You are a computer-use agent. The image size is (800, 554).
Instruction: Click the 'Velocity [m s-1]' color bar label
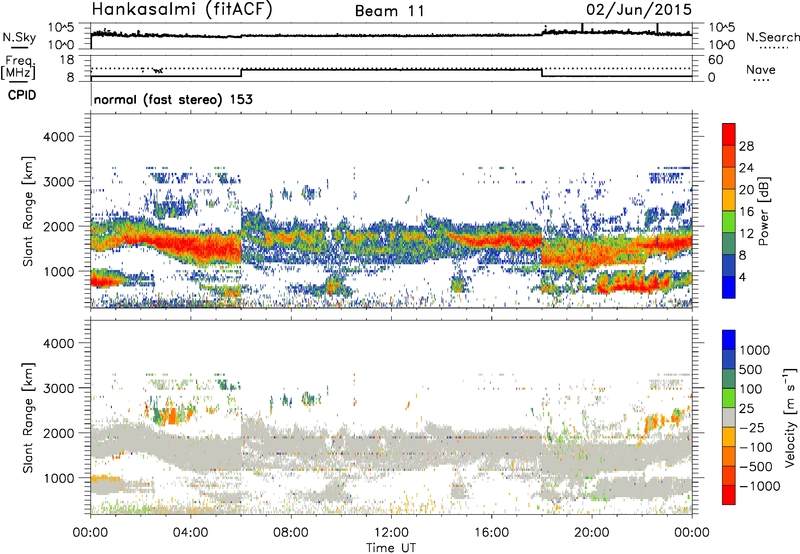[790, 417]
